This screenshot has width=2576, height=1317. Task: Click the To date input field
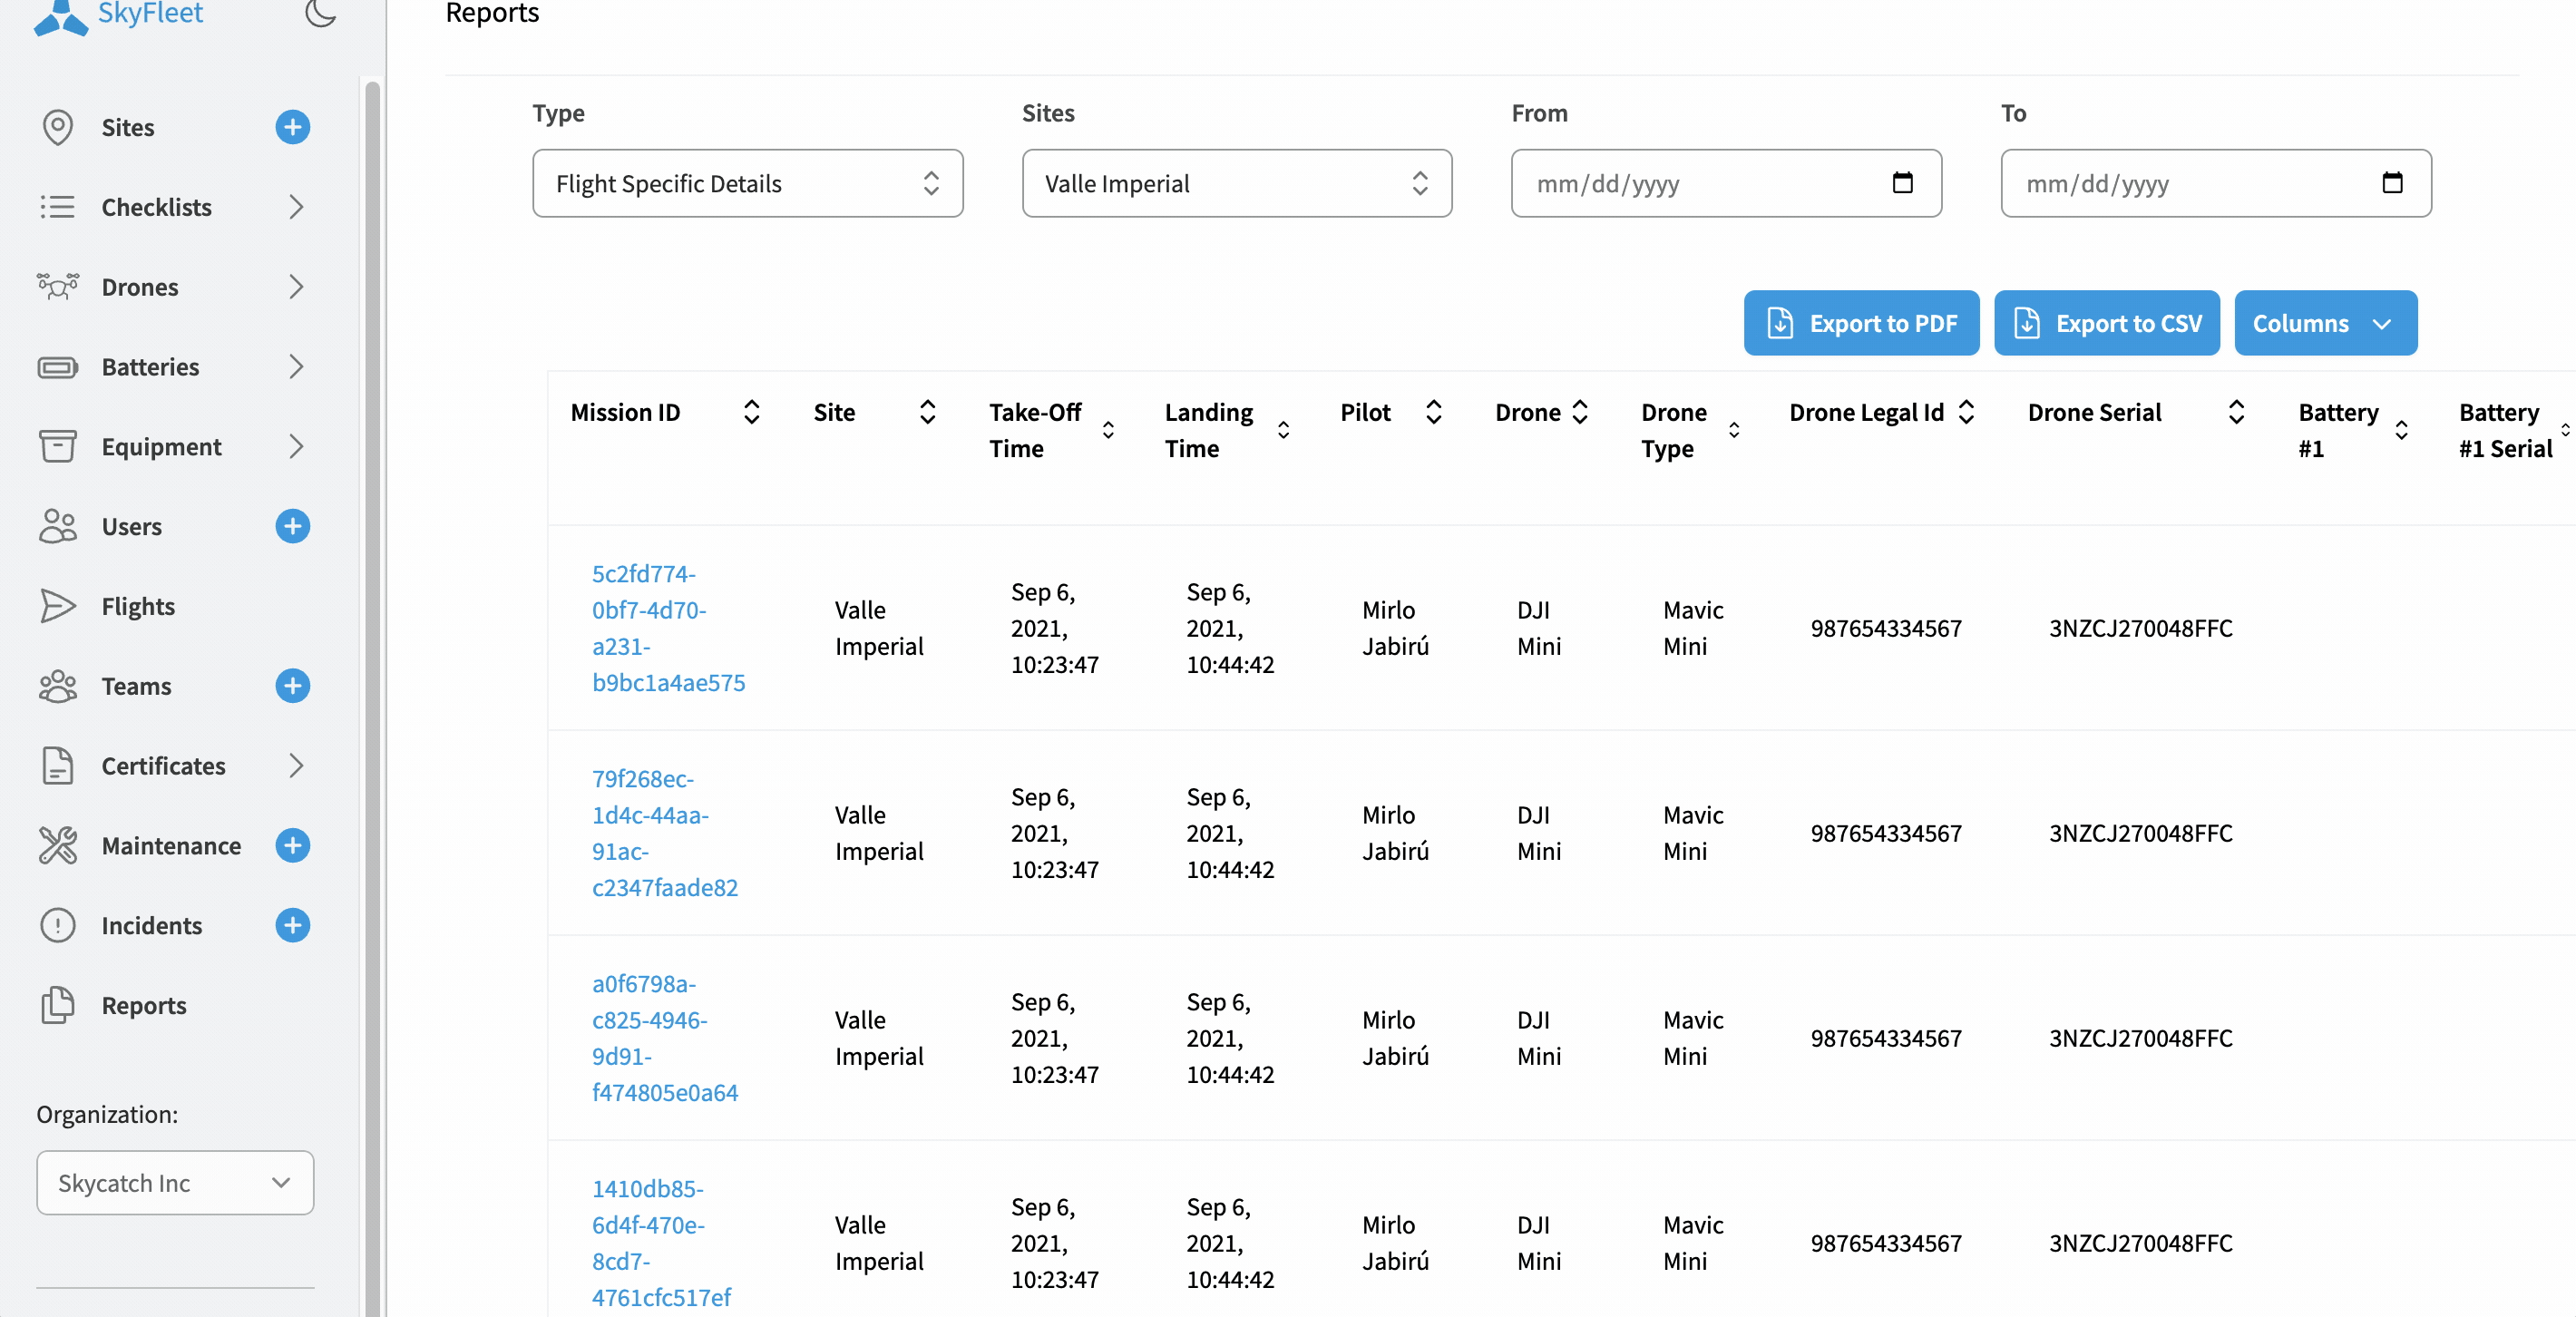click(x=2215, y=183)
